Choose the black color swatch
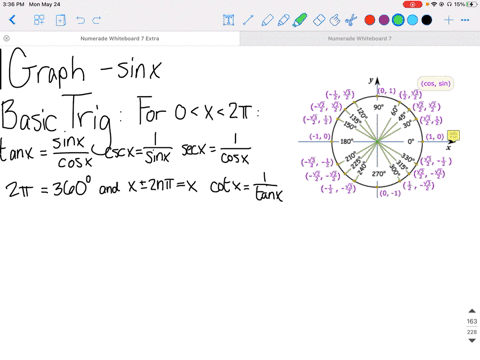 point(427,20)
